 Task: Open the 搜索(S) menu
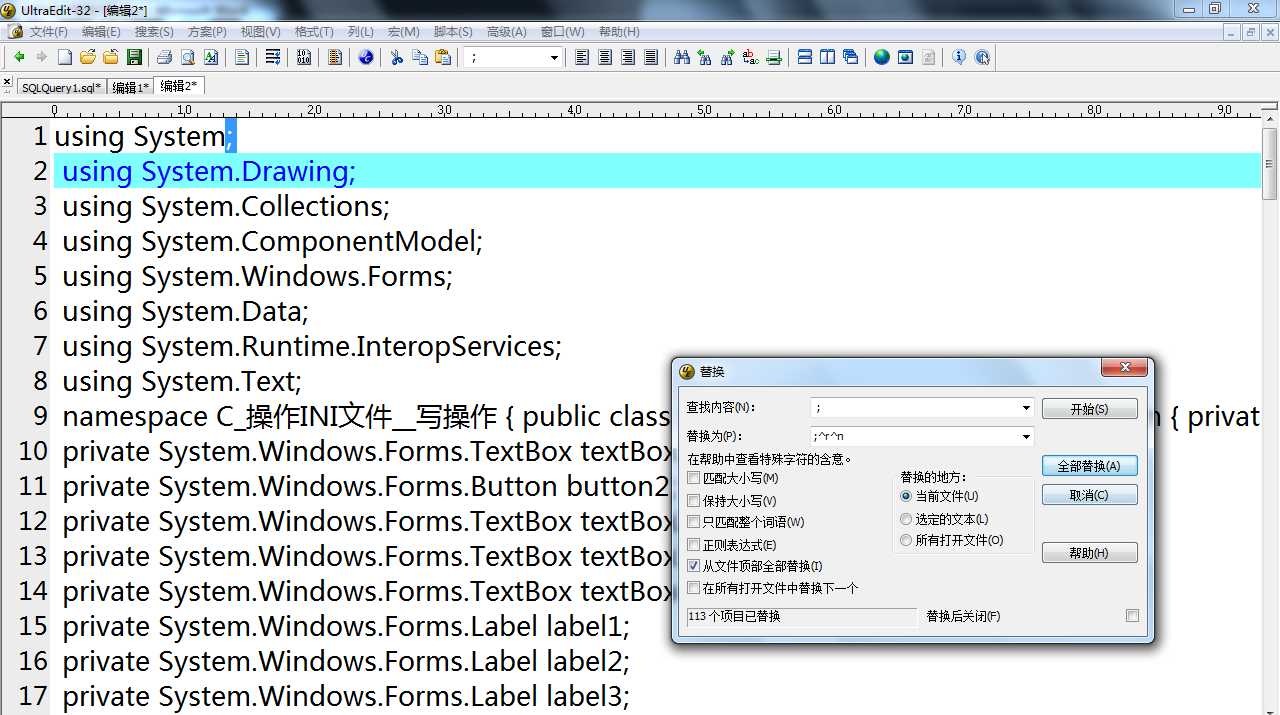point(154,32)
